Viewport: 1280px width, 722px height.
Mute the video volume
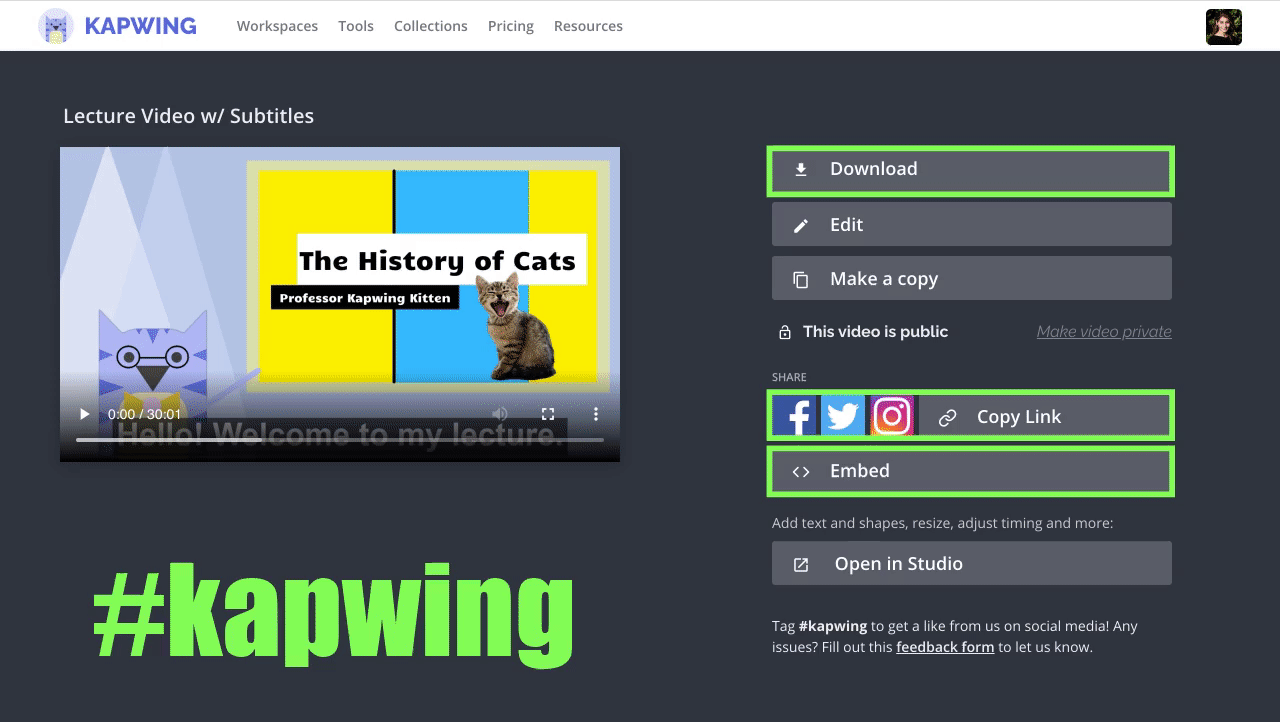point(500,414)
